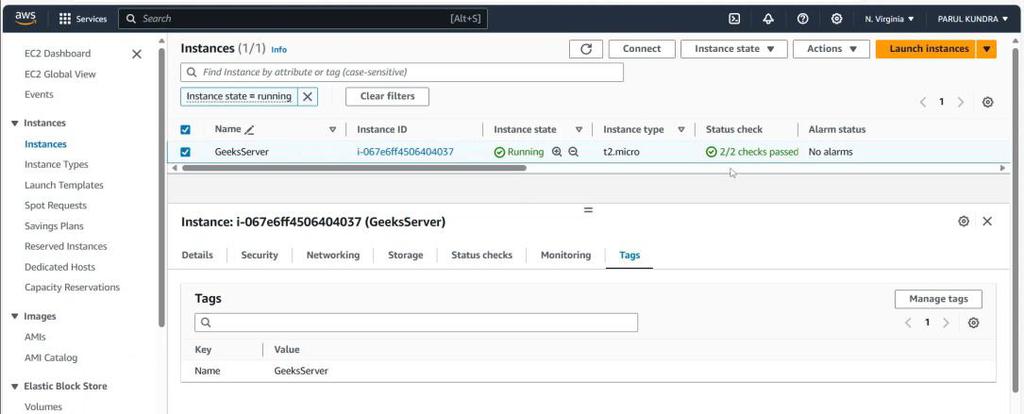The image size is (1024, 414).
Task: Open the Instance state dropdown
Action: 734,49
